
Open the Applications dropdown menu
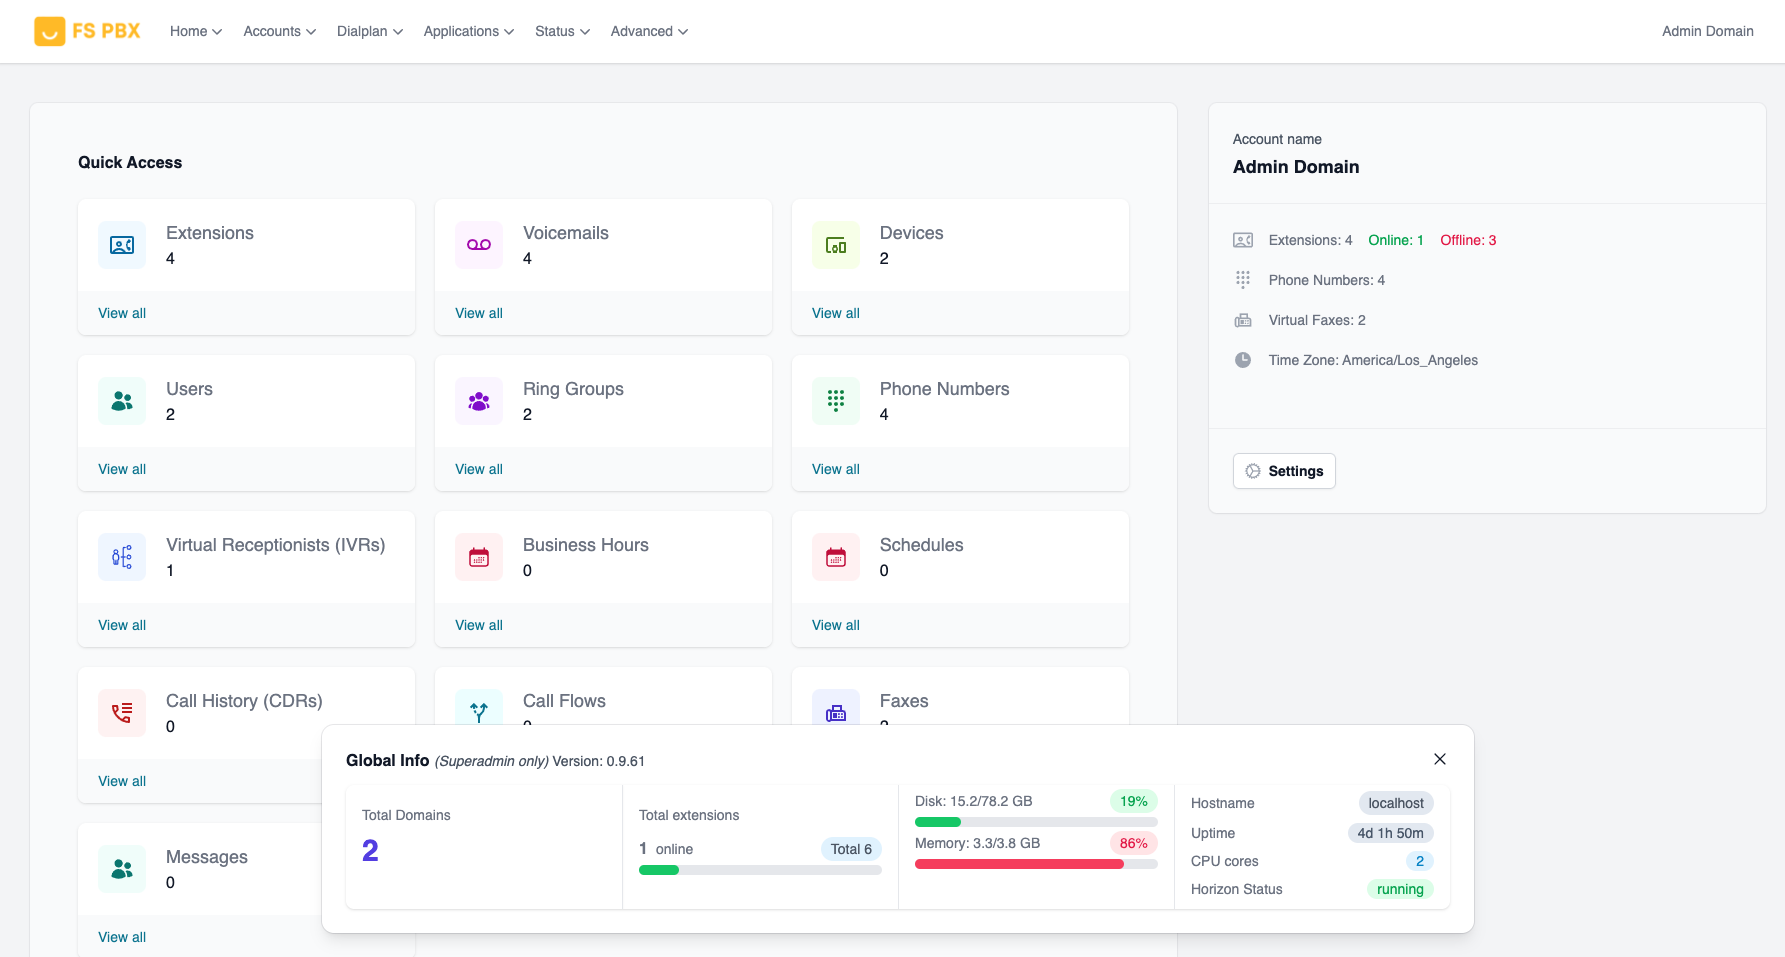pos(468,31)
